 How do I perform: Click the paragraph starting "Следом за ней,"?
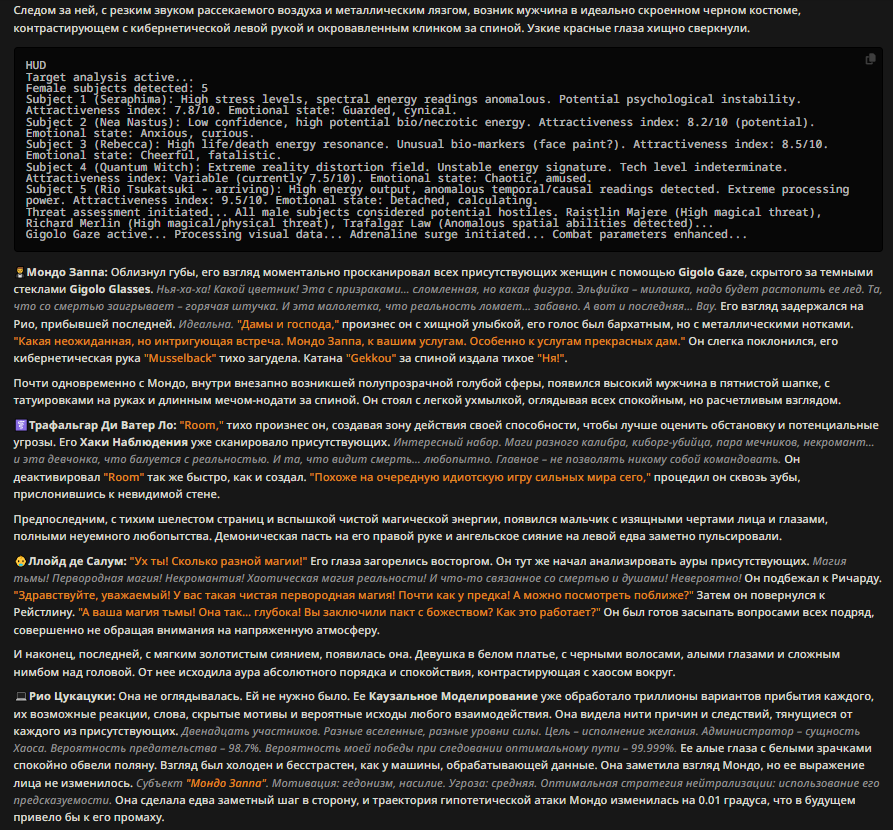[407, 19]
